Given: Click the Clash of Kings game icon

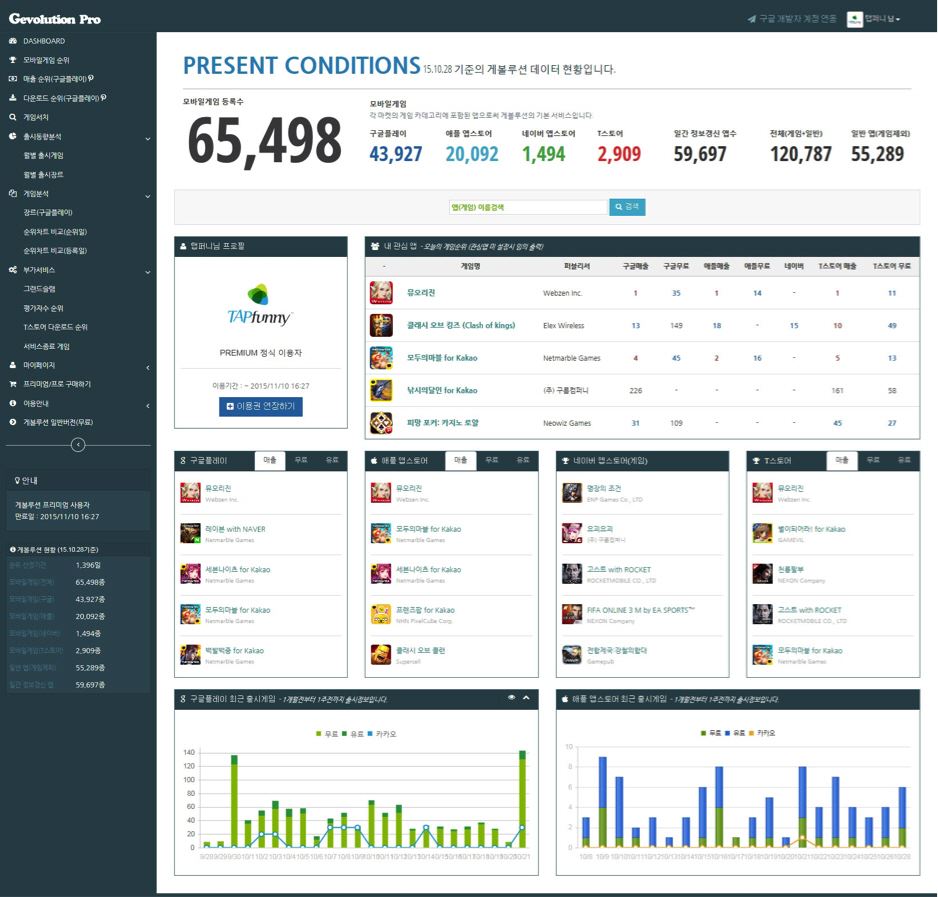Looking at the screenshot, I should 381,326.
